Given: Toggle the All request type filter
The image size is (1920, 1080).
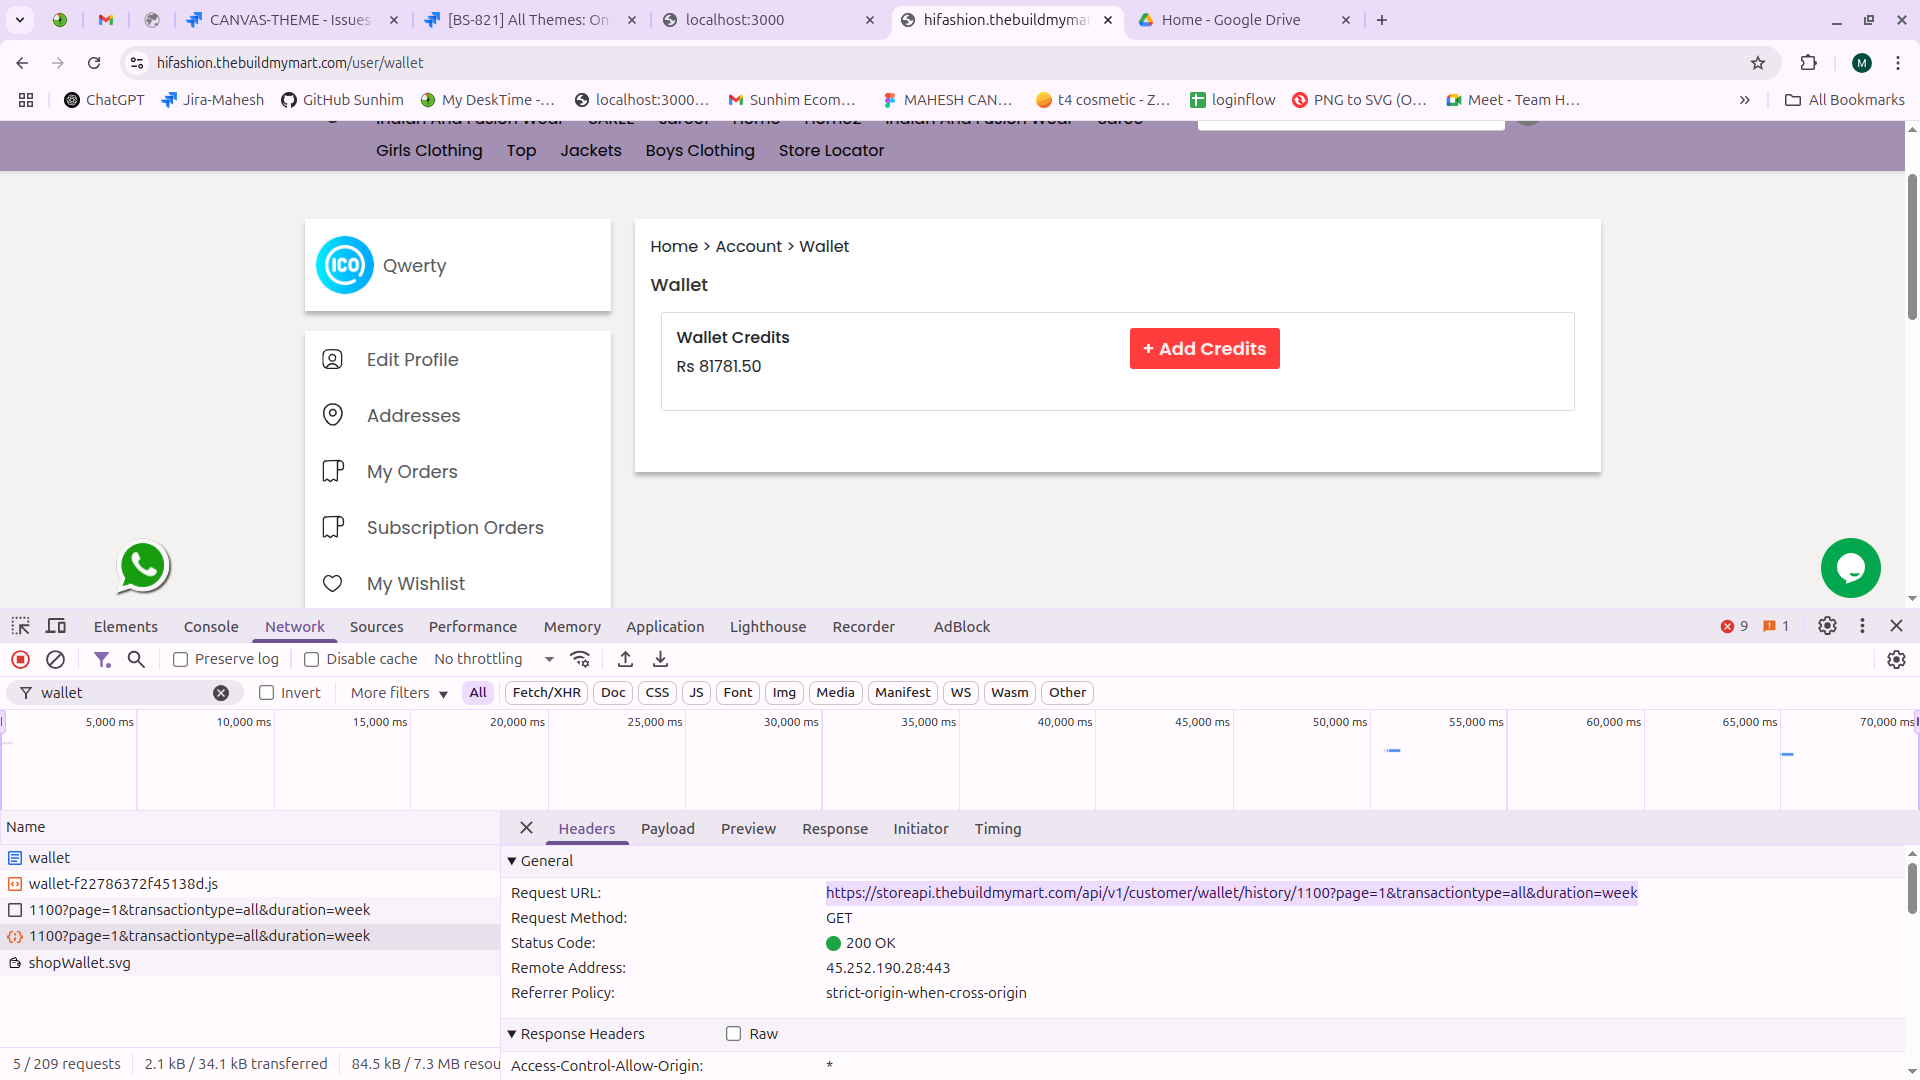Looking at the screenshot, I should click(x=478, y=693).
